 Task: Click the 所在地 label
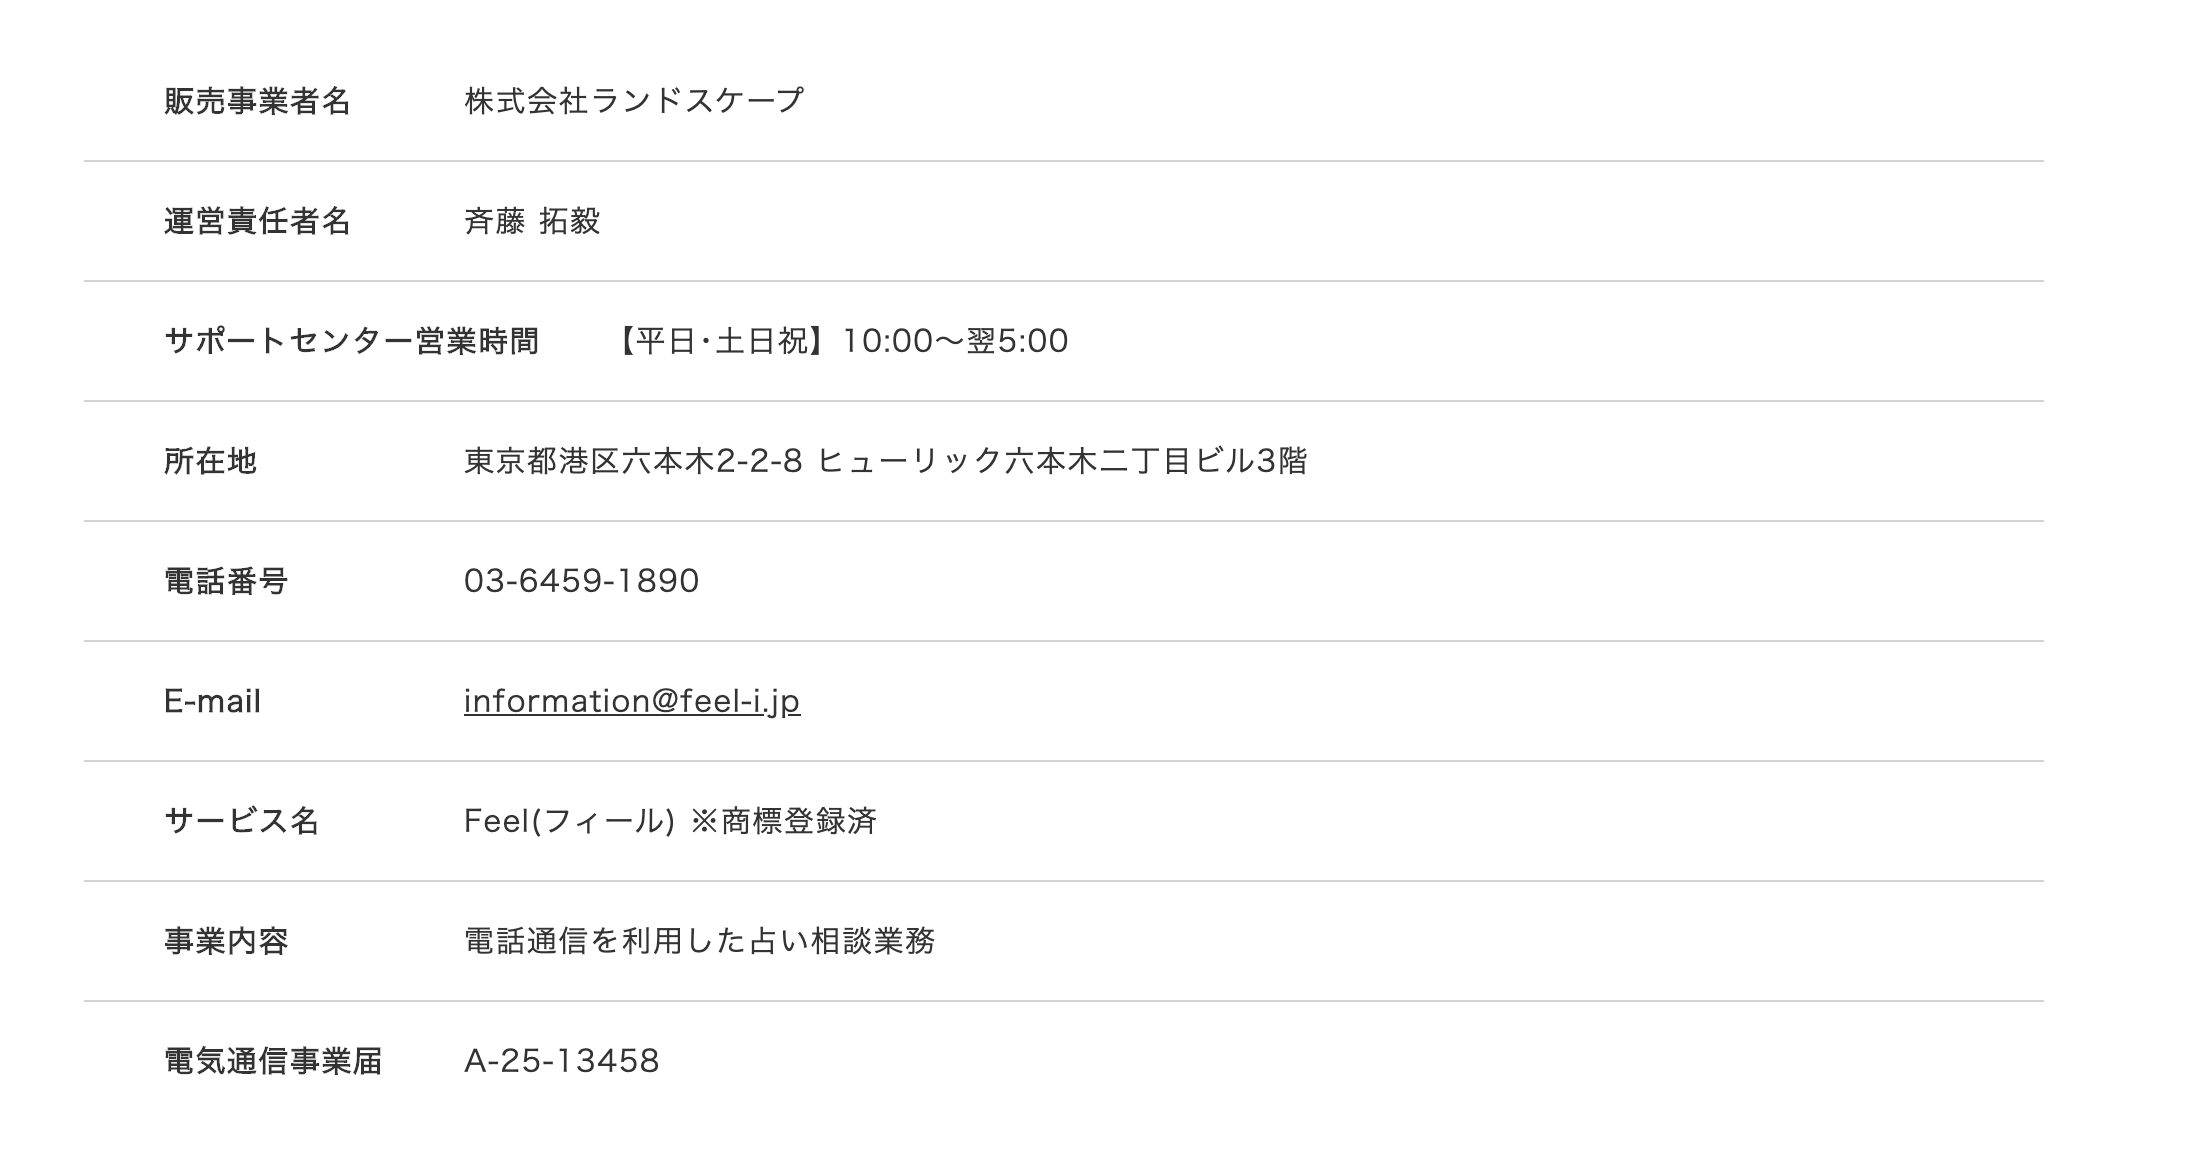pyautogui.click(x=210, y=461)
